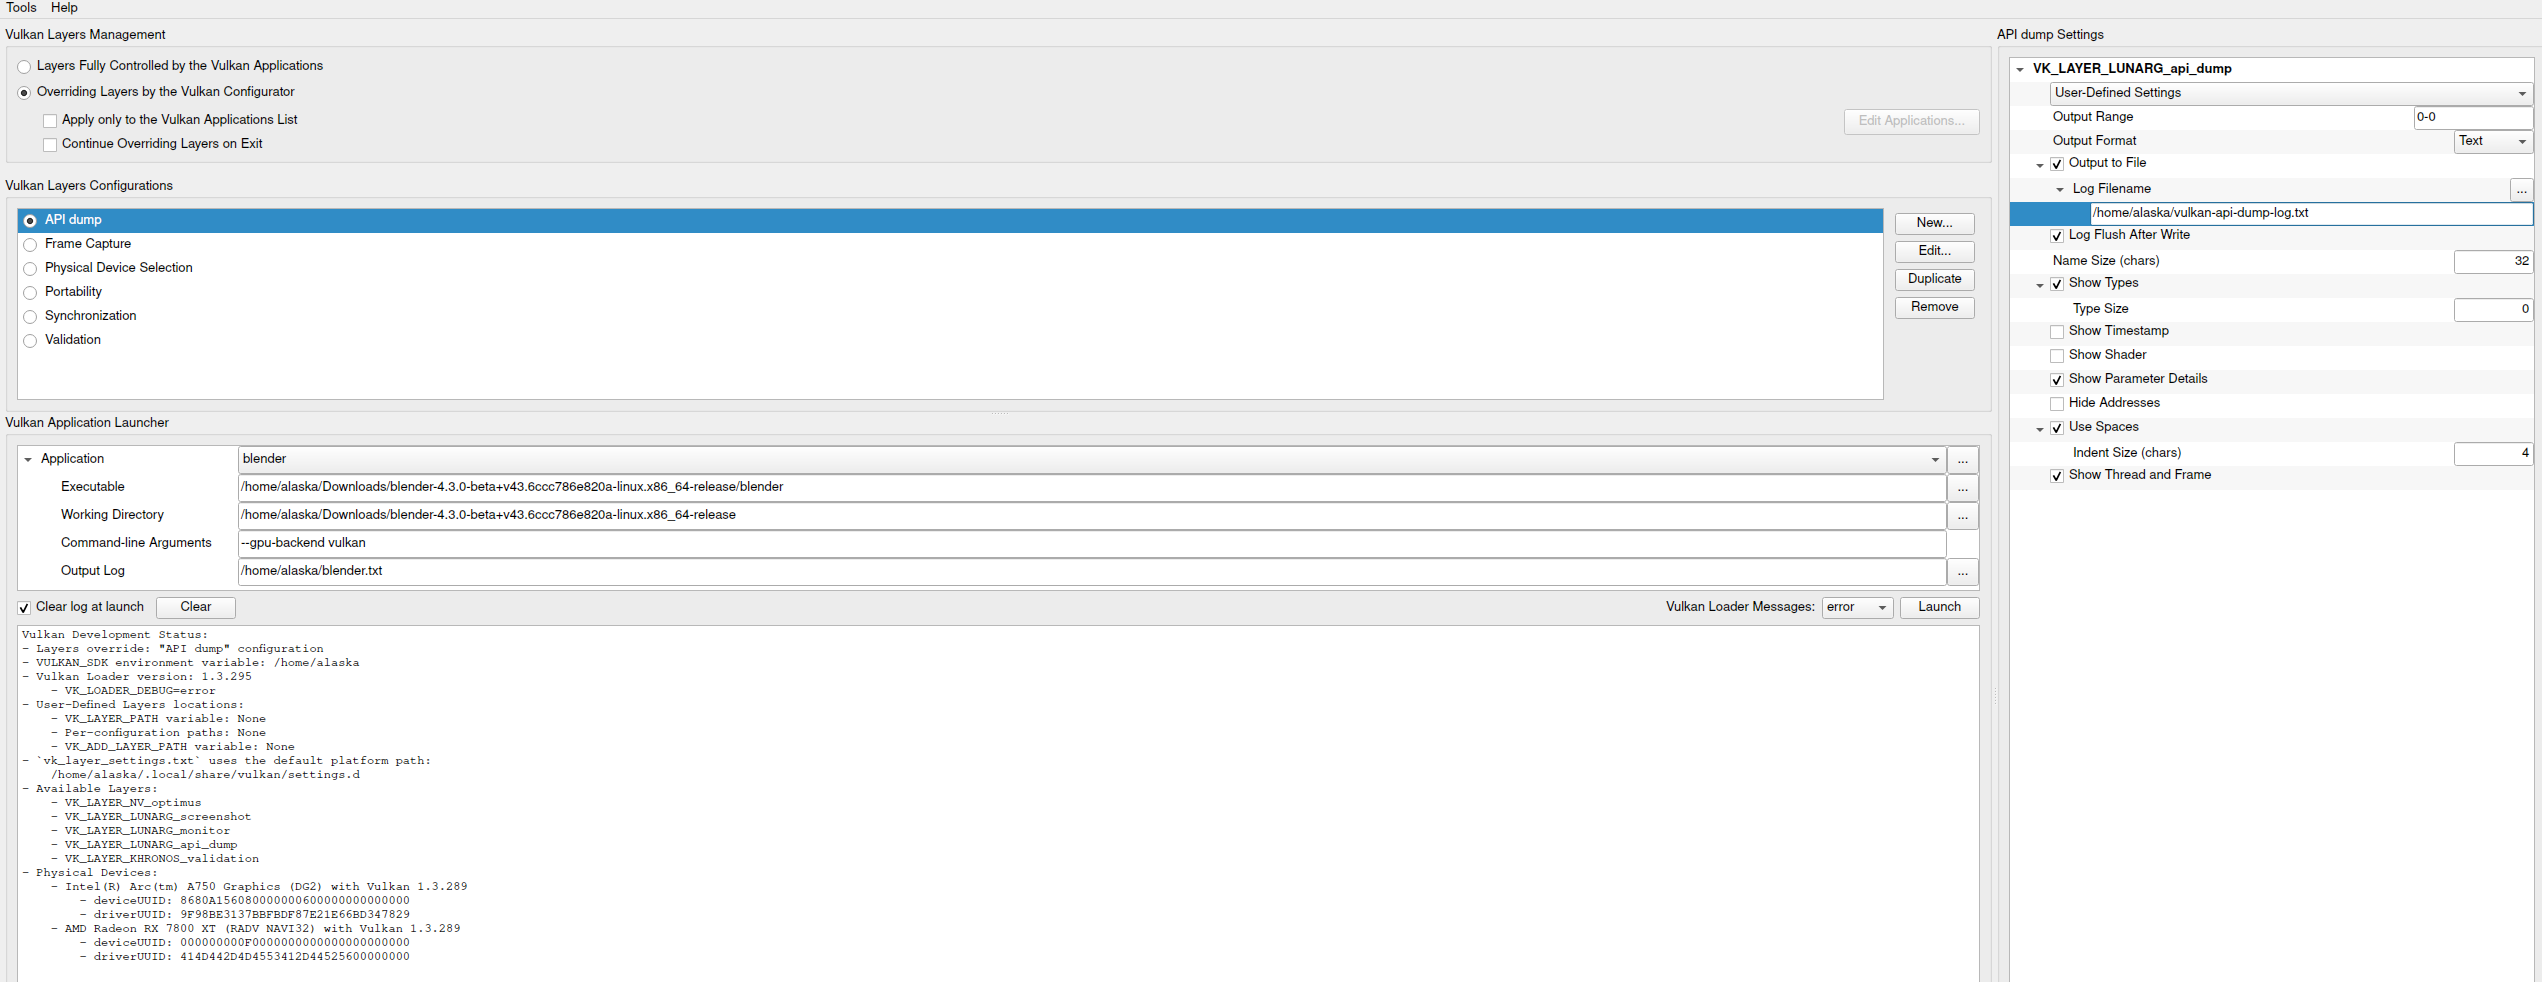The image size is (2542, 982).
Task: Click browse button beside Log Filename
Action: 2521,190
